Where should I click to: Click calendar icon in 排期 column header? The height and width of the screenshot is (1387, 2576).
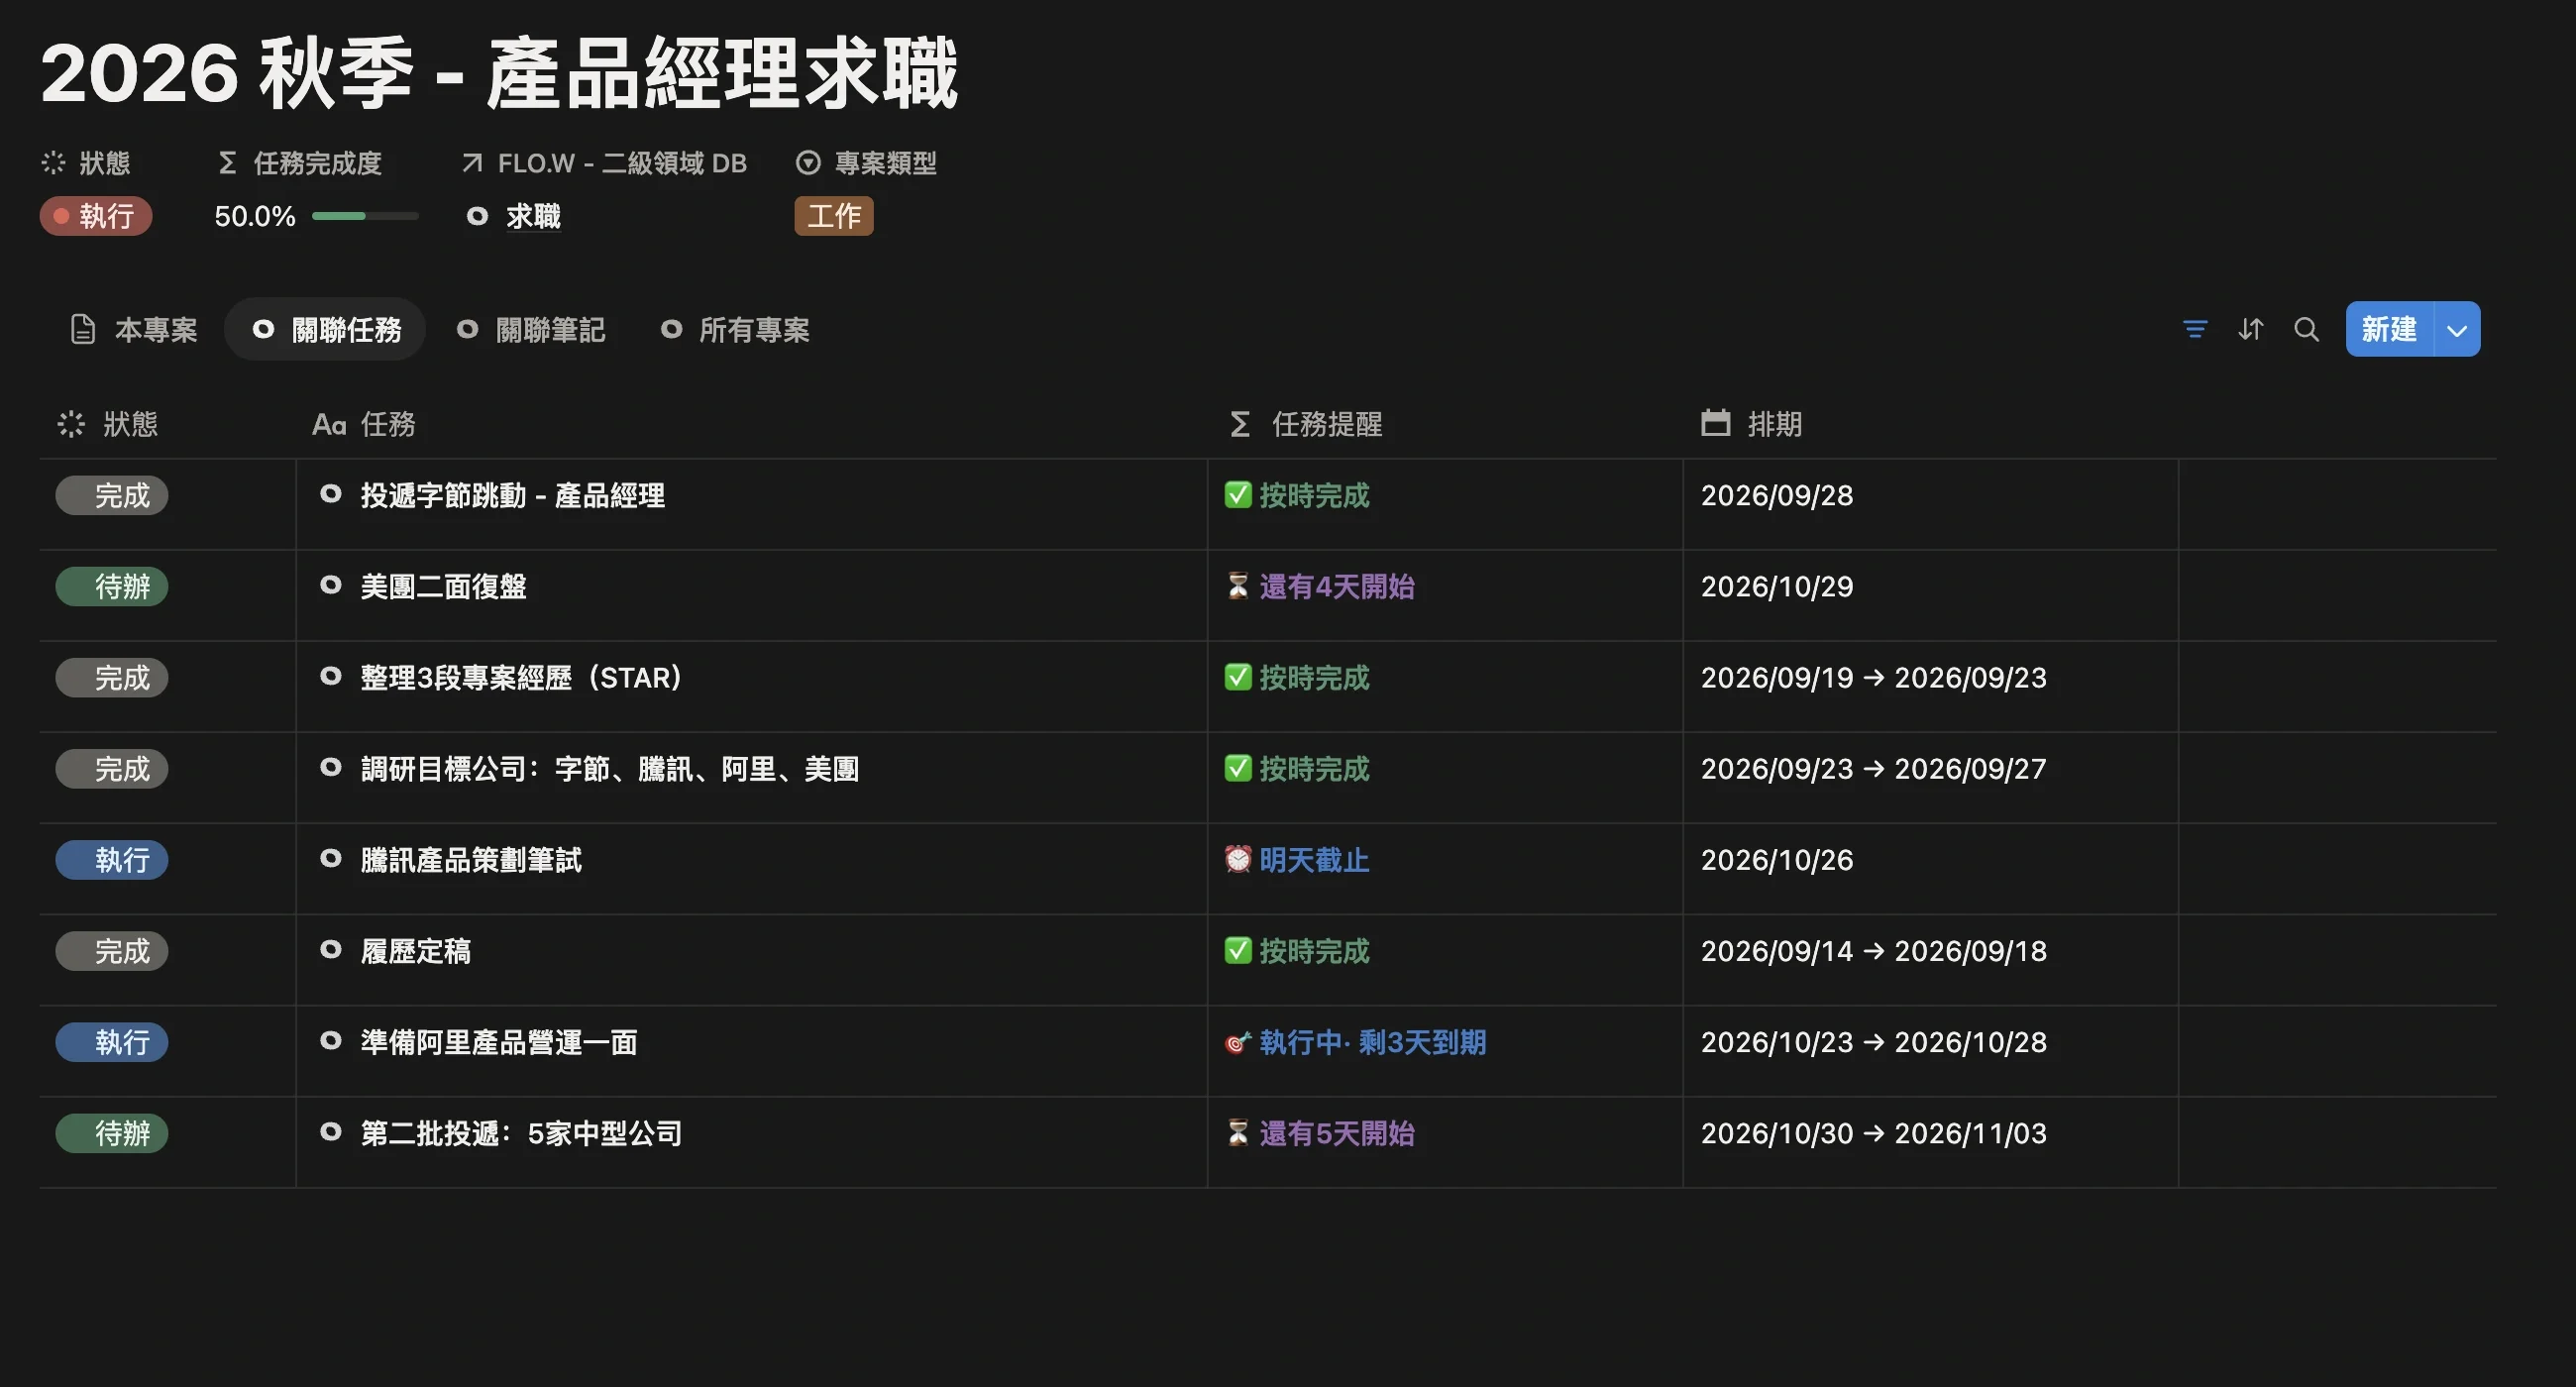point(1716,423)
